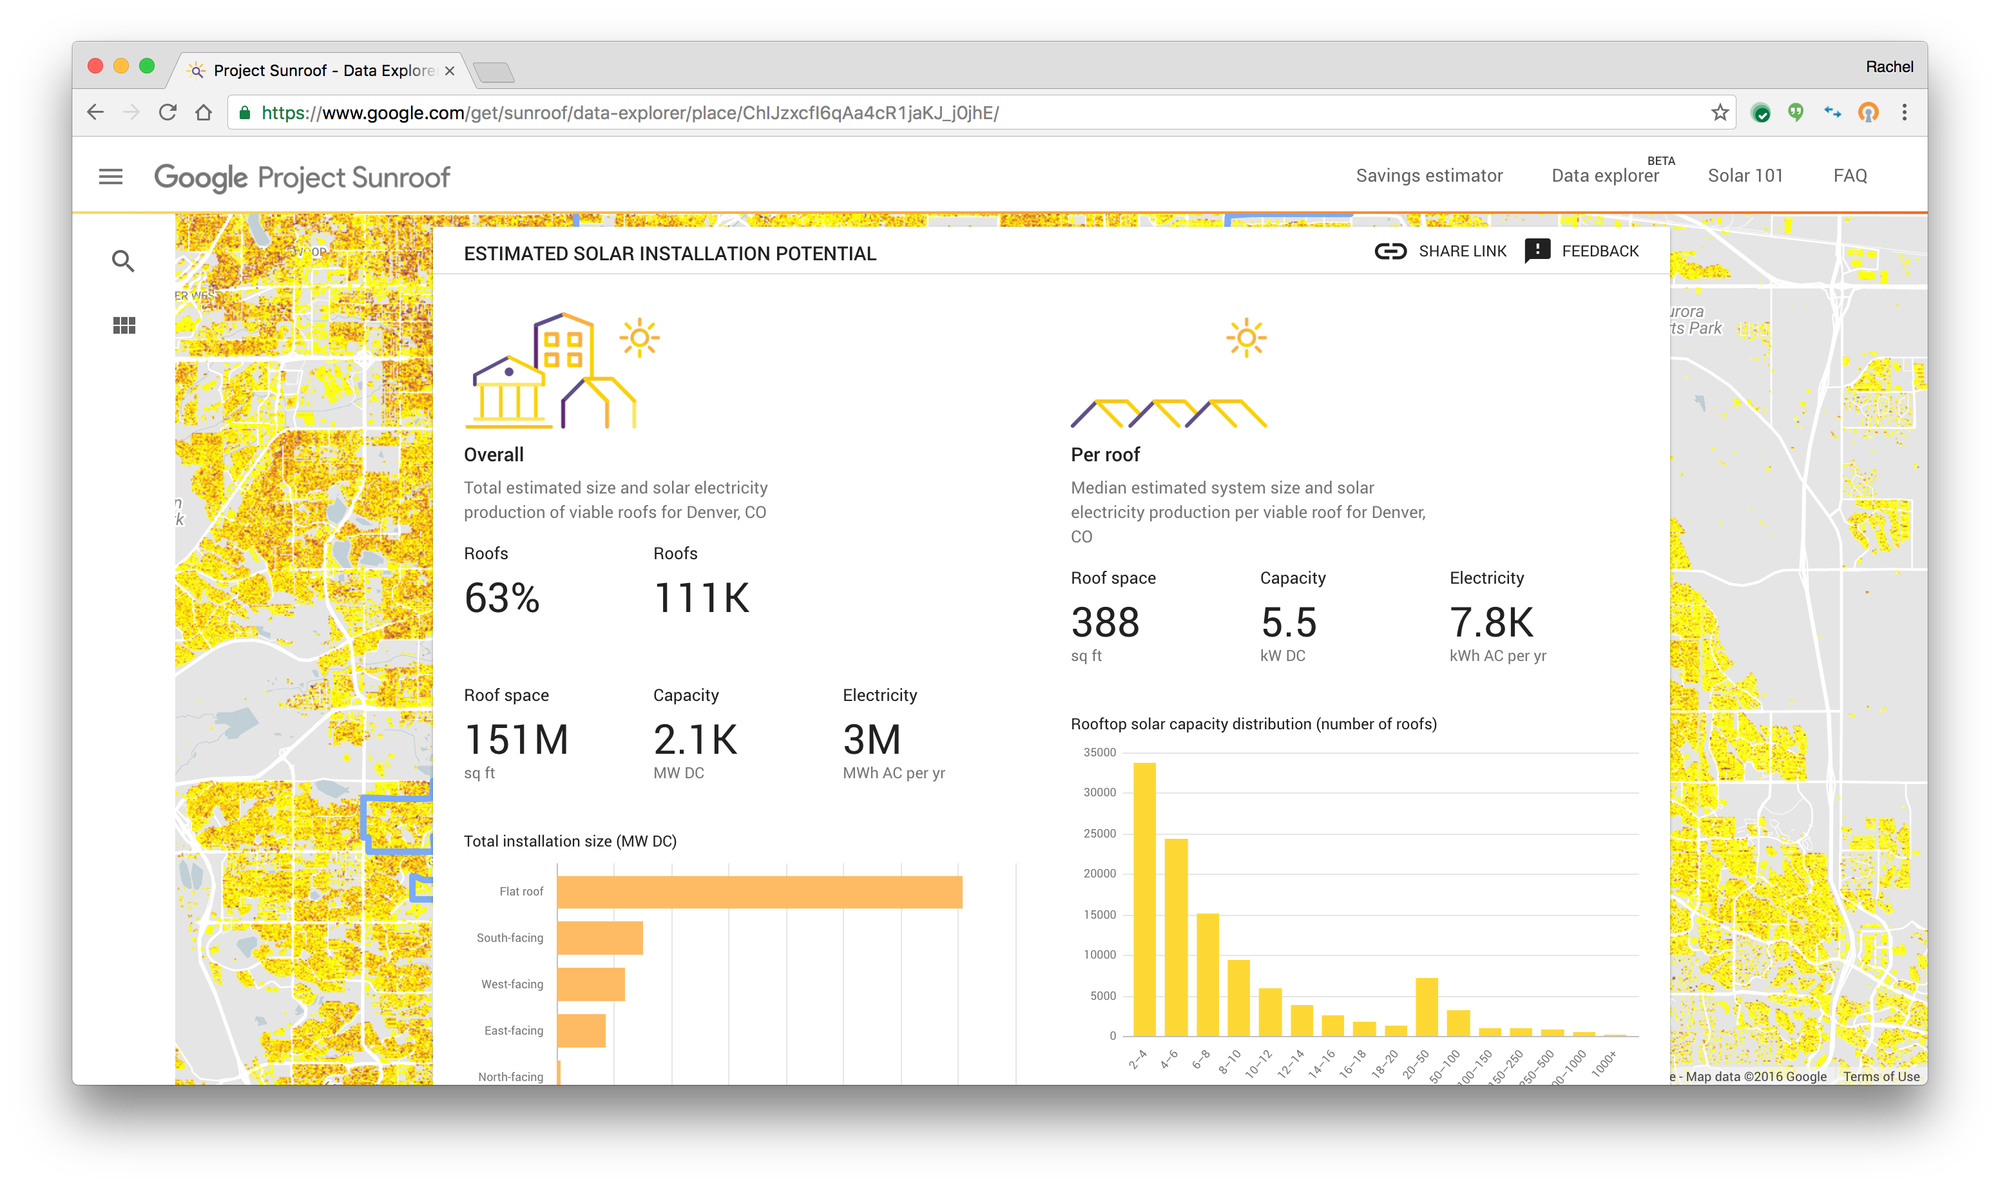Click the URL address bar
Viewport: 2000px width, 1188px height.
[x=980, y=112]
